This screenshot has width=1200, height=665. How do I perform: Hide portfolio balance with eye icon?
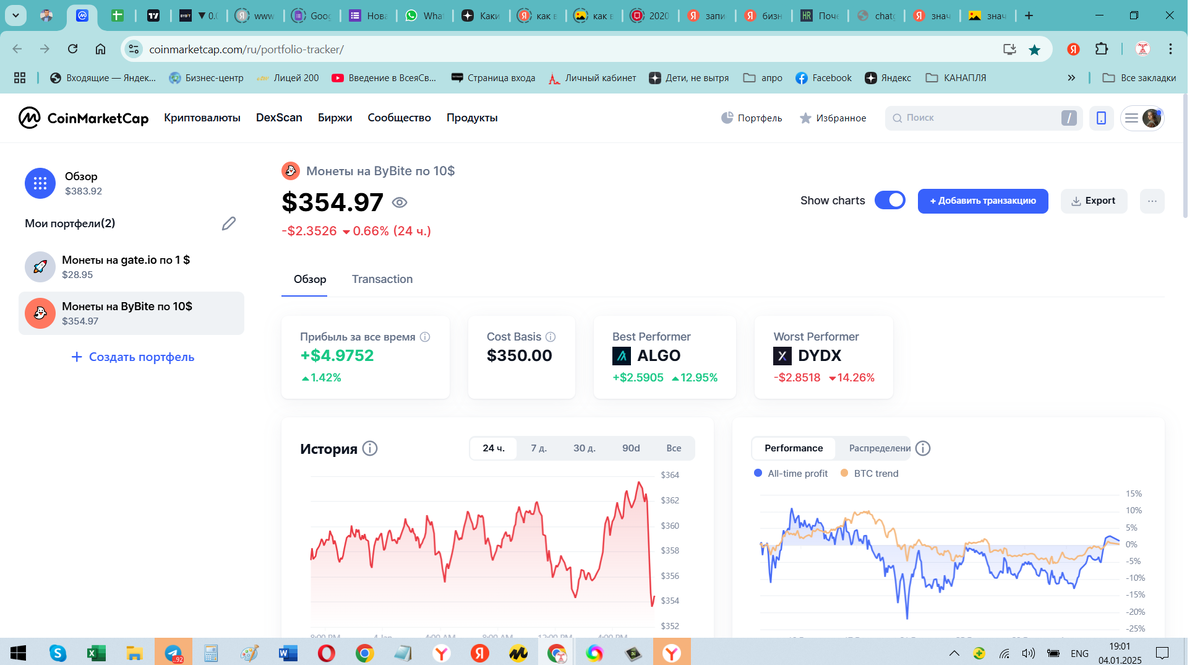coord(400,203)
